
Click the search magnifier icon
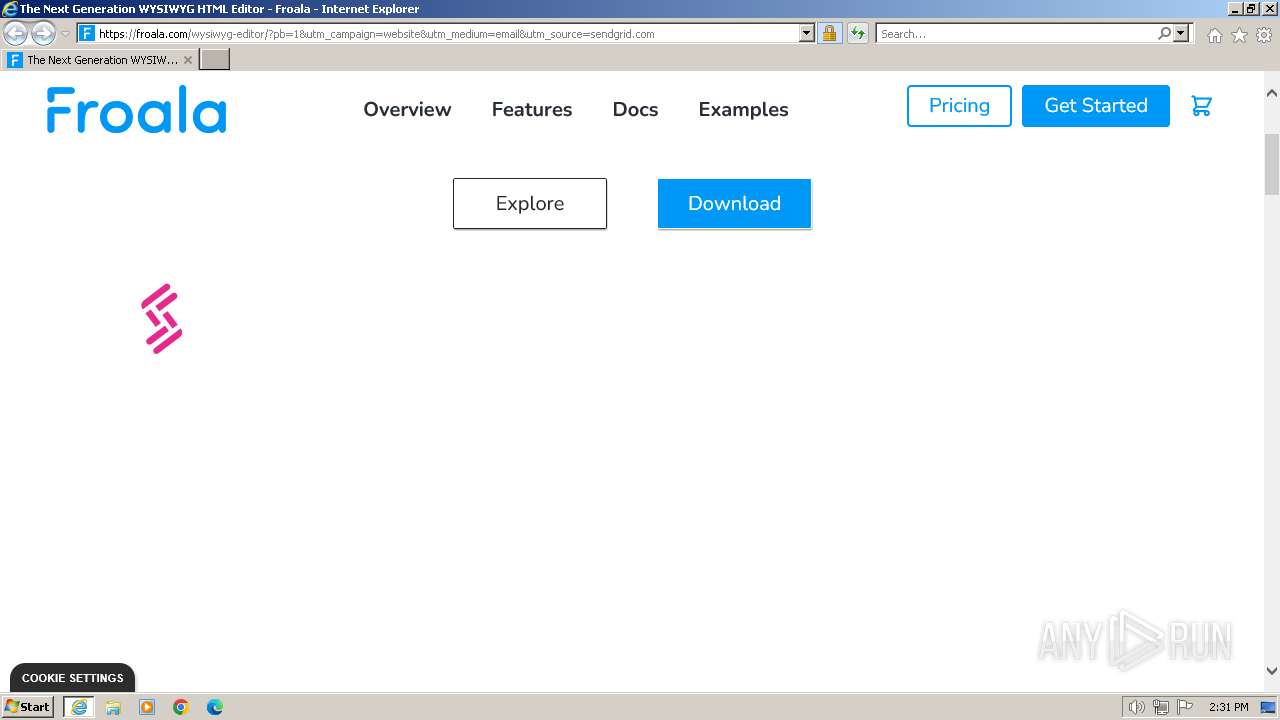(1164, 34)
